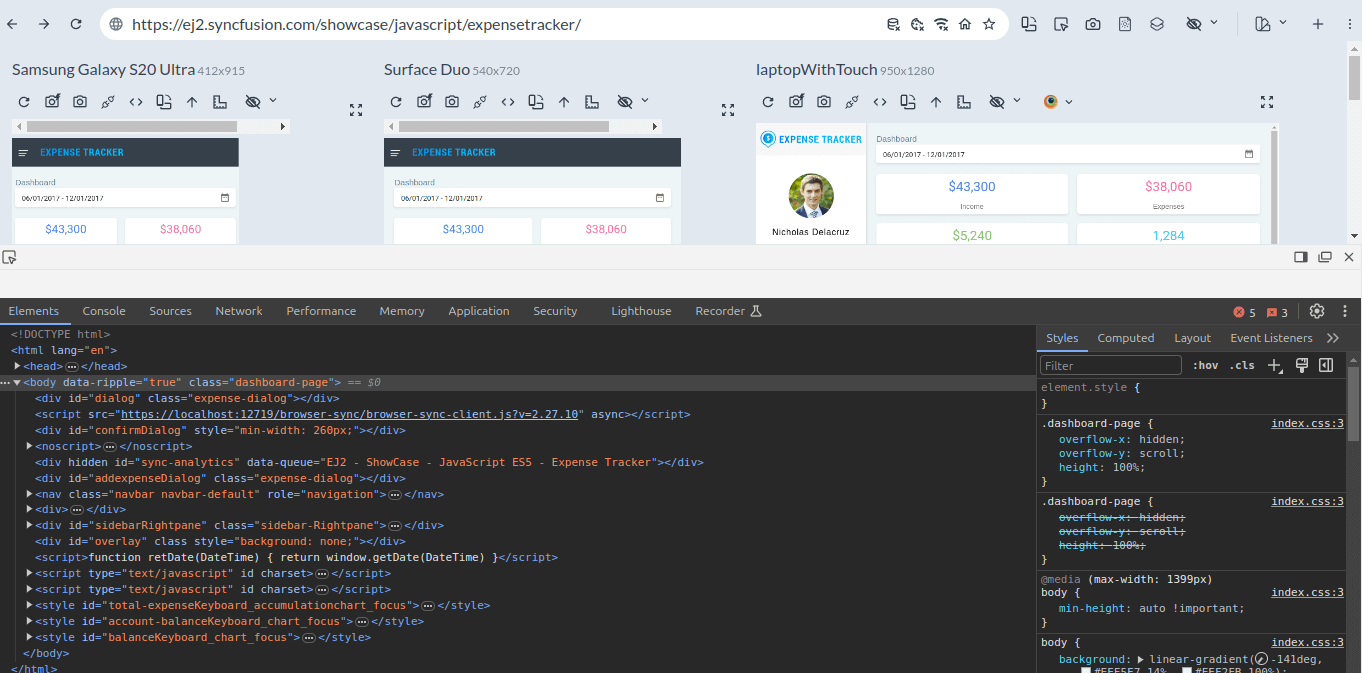Bookmark this page with the star icon
The image size is (1362, 673).
tap(989, 24)
